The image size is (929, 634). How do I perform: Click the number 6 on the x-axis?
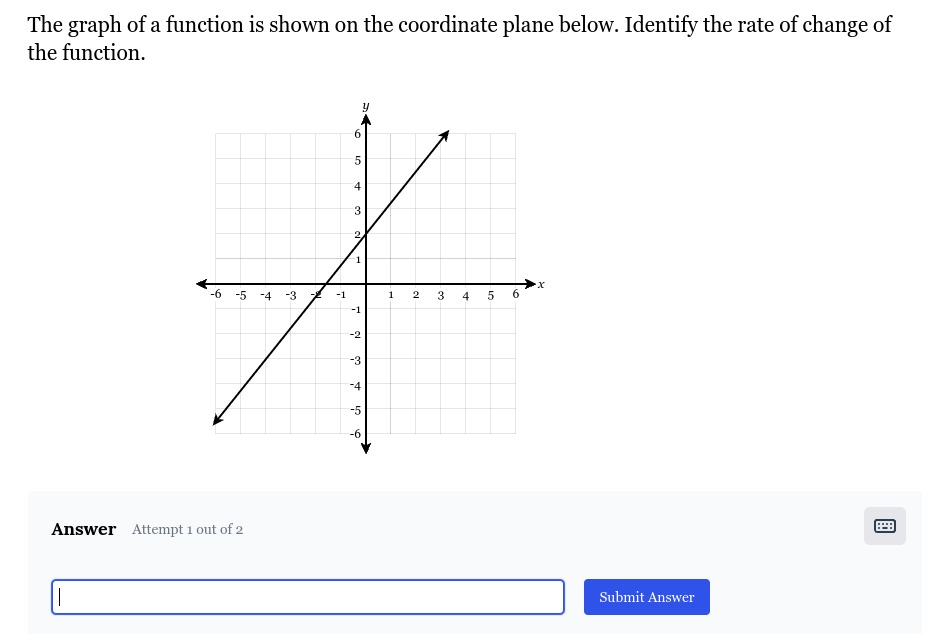tap(515, 294)
